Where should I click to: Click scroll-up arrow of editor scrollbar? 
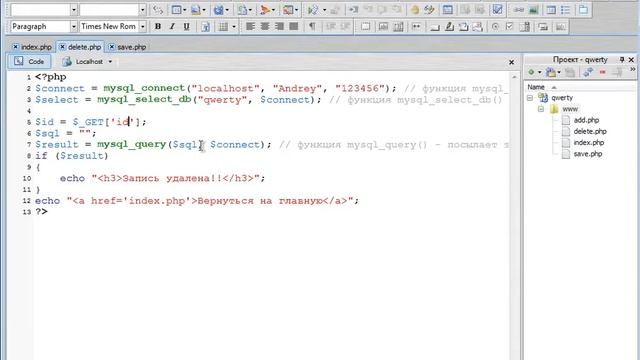[x=514, y=77]
